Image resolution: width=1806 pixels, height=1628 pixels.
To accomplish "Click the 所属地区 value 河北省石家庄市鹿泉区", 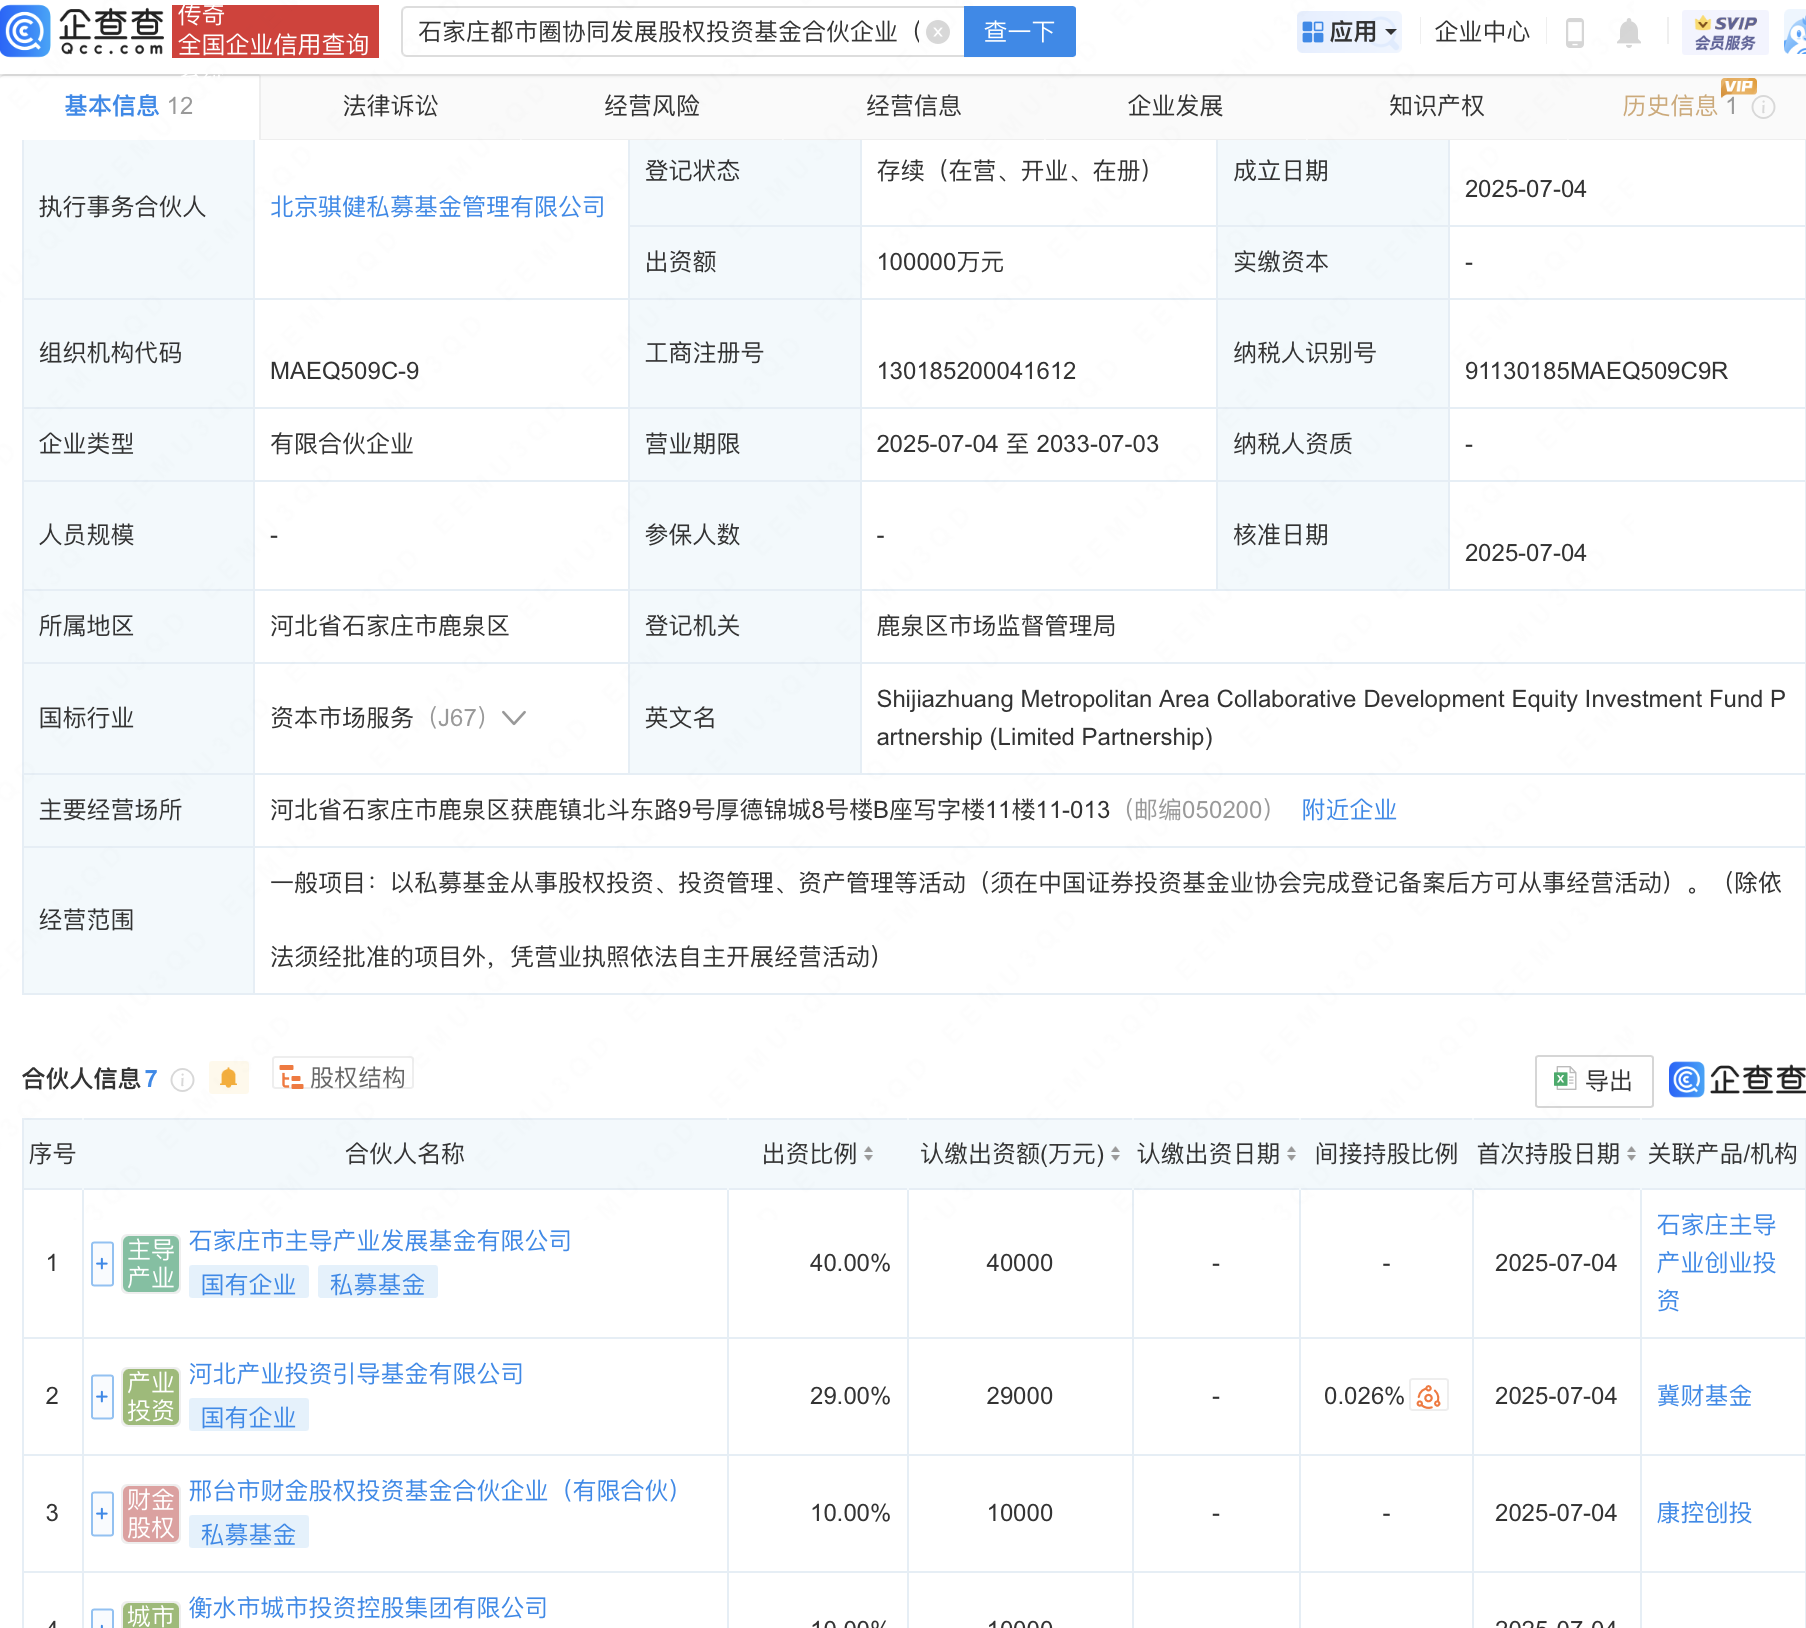I will 390,626.
